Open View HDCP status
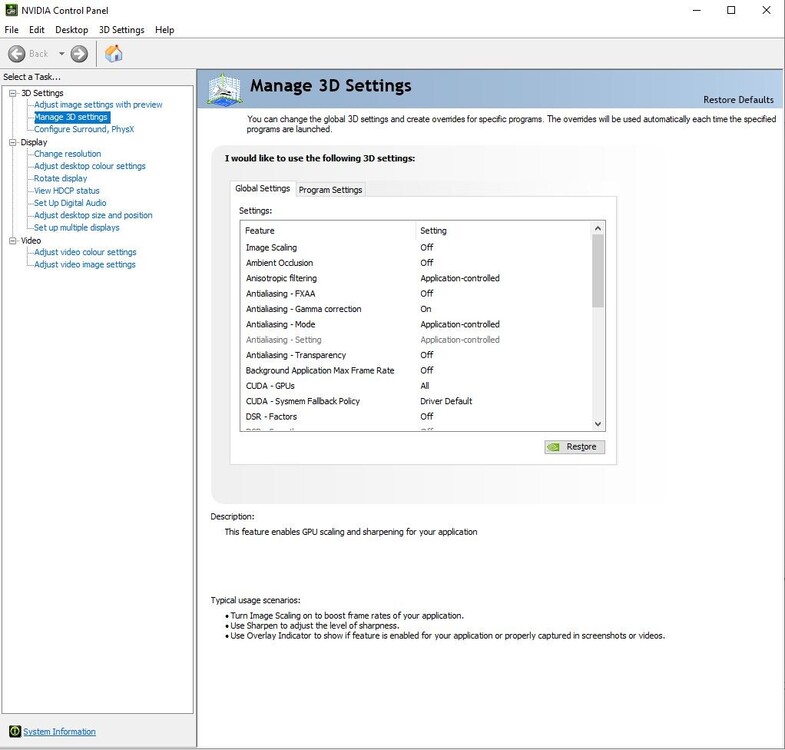This screenshot has height=750, width=785. click(67, 191)
